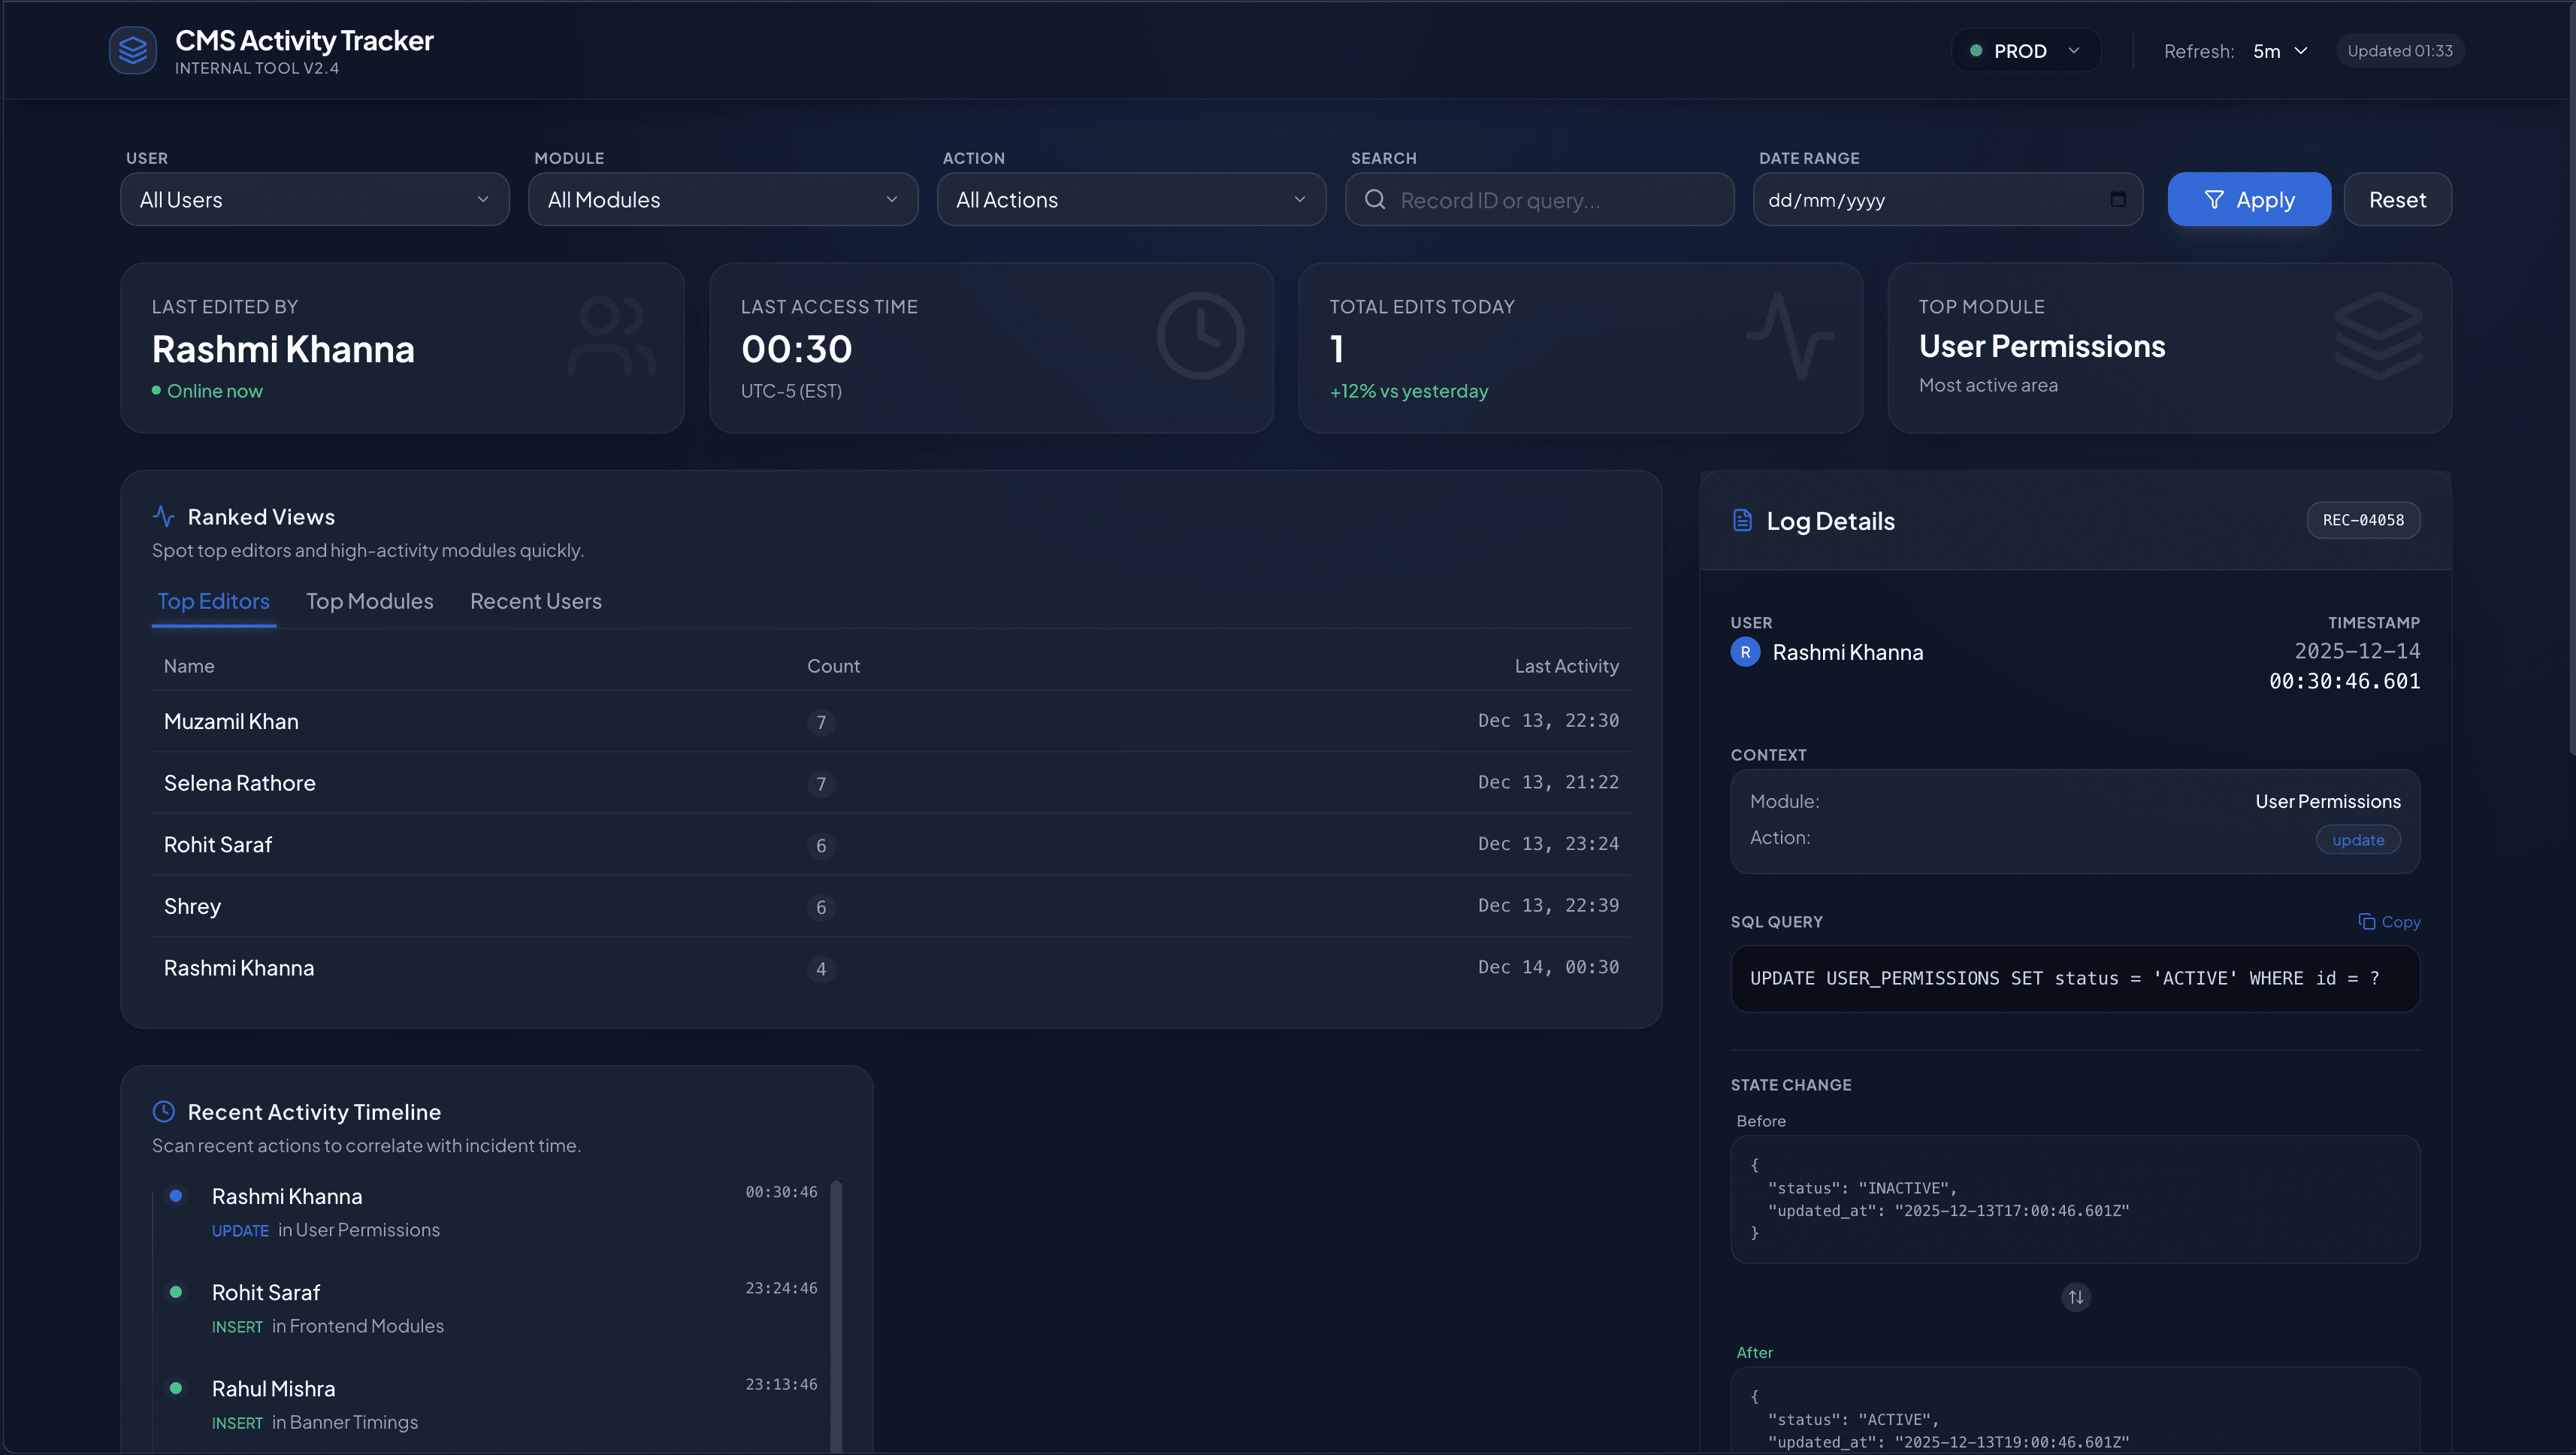Click the CMS Activity Tracker logo icon

pyautogui.click(x=132, y=50)
